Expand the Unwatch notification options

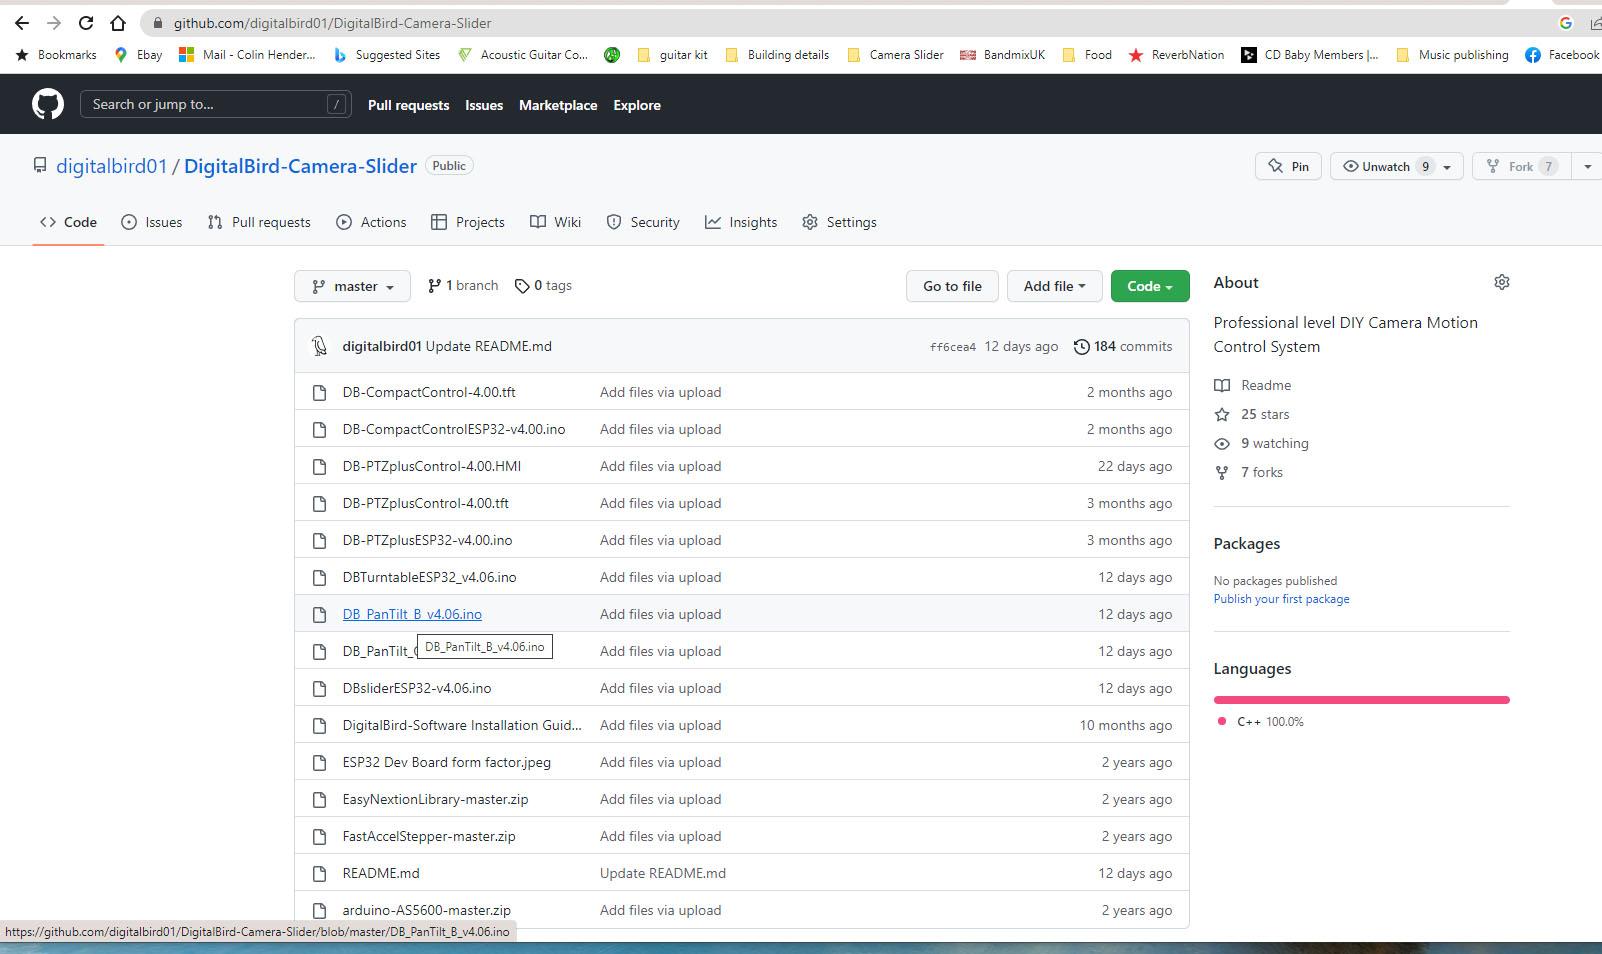click(x=1447, y=166)
